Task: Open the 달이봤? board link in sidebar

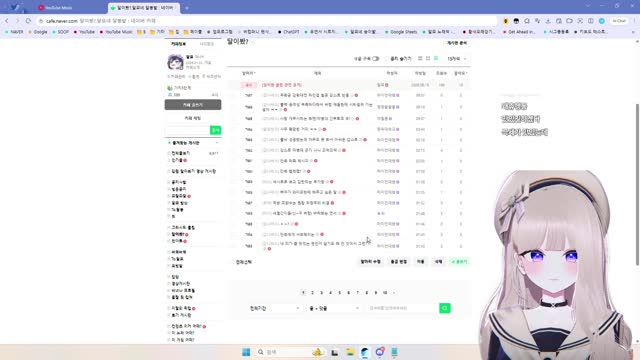Action: (178, 234)
